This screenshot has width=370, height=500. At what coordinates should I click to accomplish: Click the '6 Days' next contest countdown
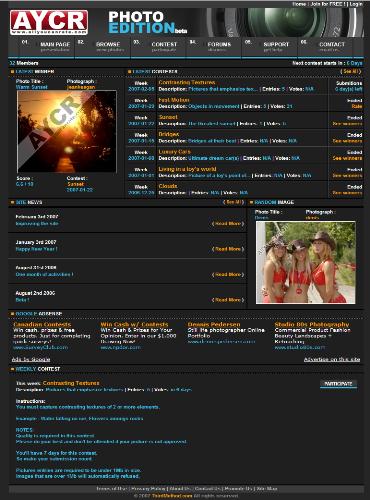(x=354, y=63)
